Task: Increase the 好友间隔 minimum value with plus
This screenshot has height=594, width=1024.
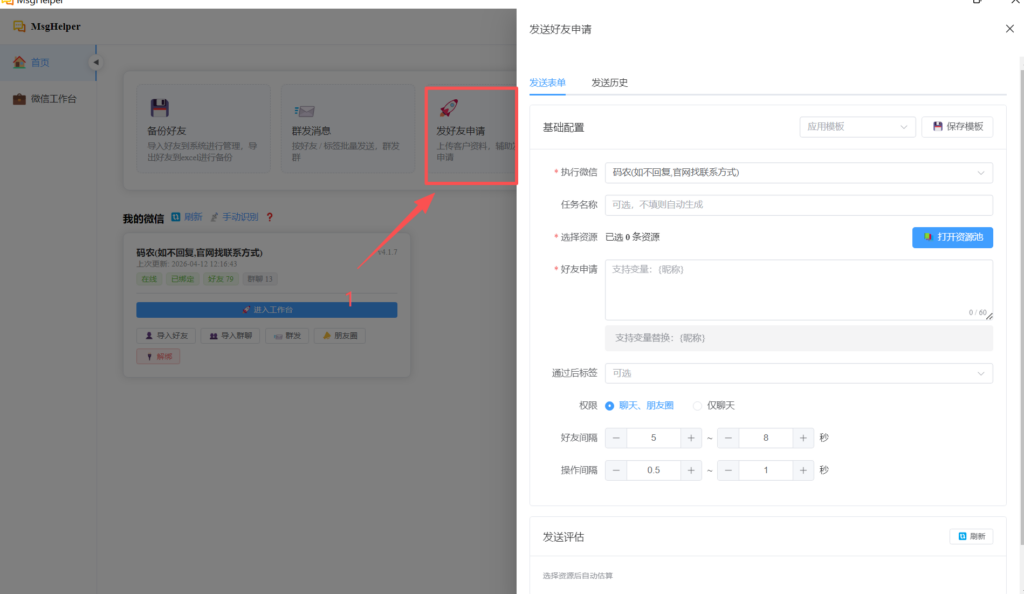Action: click(x=690, y=438)
